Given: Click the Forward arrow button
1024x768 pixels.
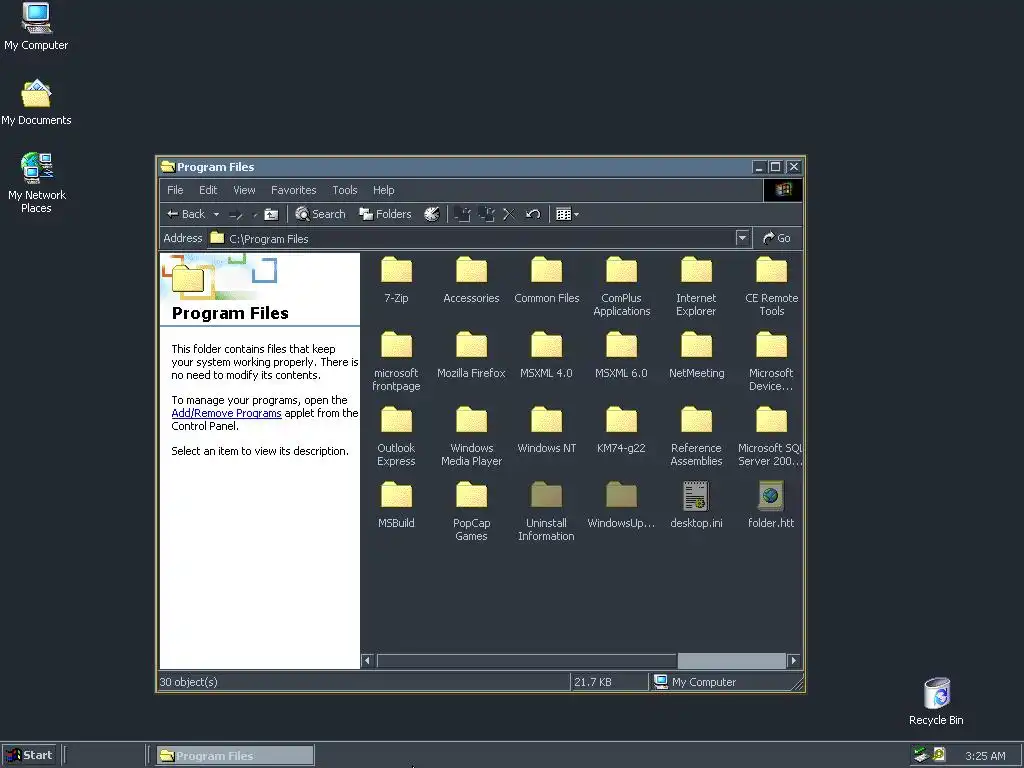Looking at the screenshot, I should (x=236, y=214).
